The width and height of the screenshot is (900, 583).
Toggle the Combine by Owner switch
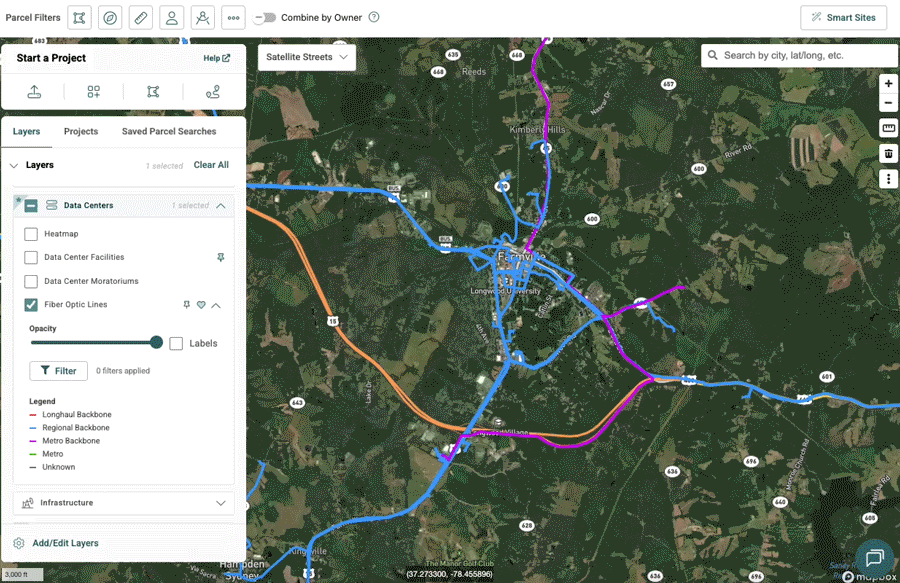pyautogui.click(x=265, y=18)
